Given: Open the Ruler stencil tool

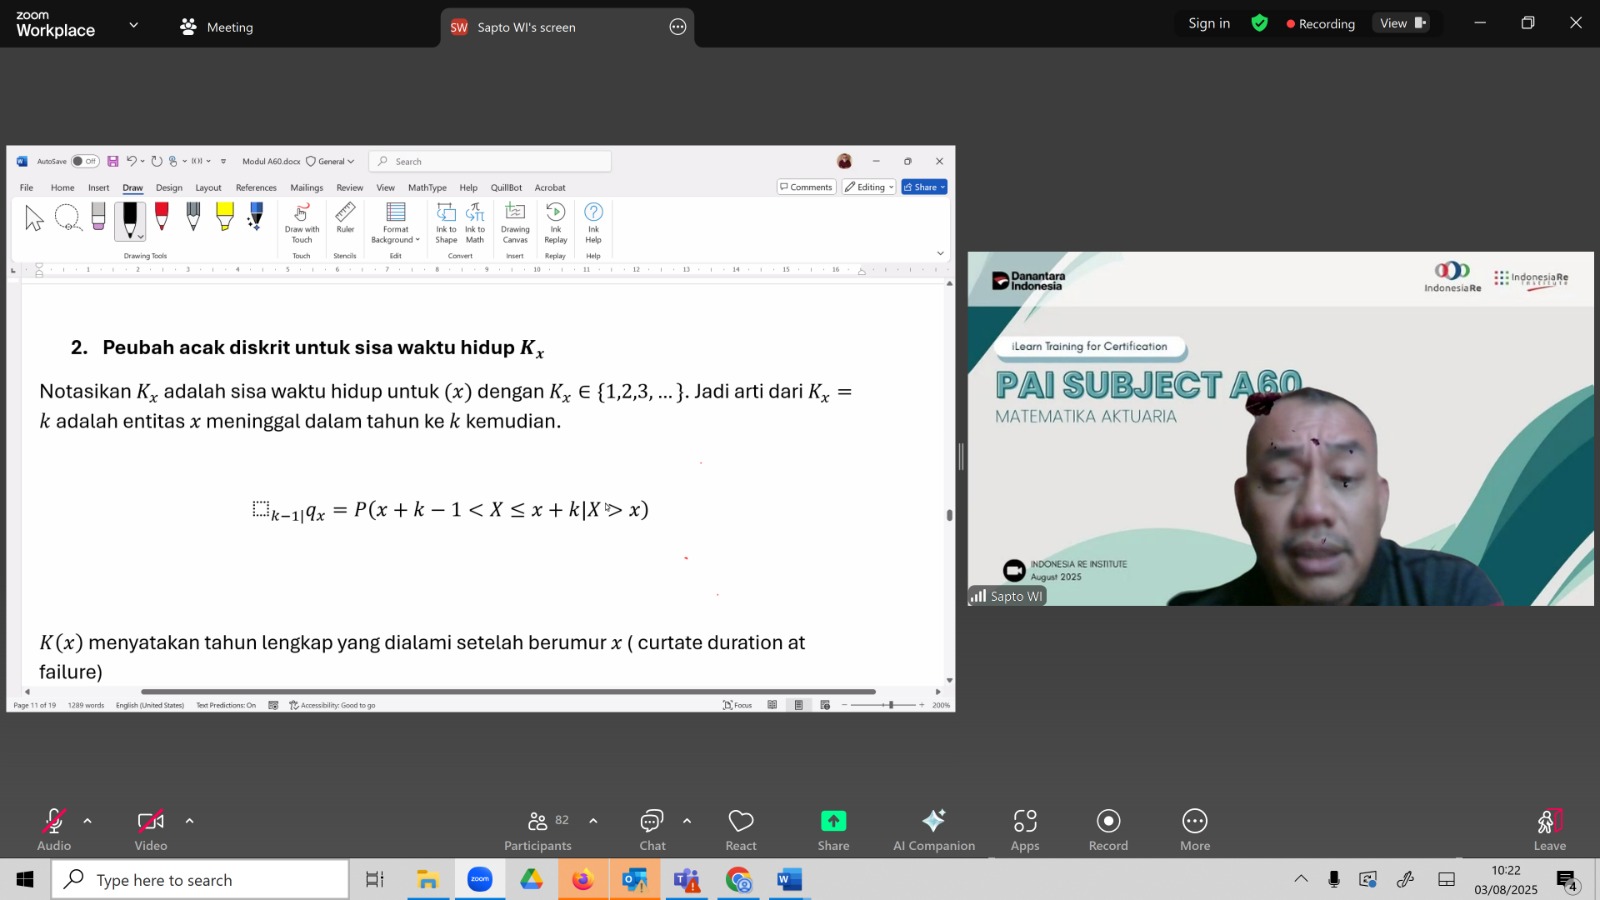Looking at the screenshot, I should [345, 219].
